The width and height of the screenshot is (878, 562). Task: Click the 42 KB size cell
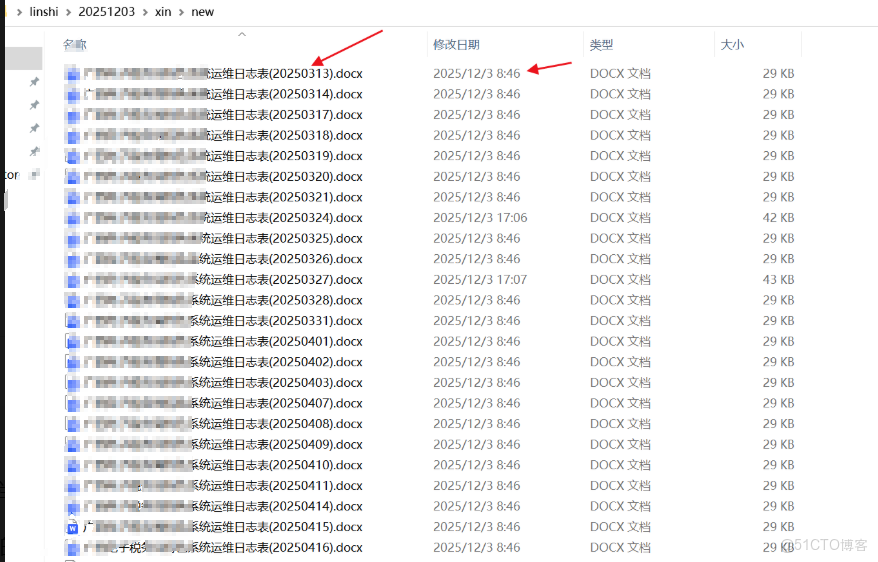click(778, 218)
